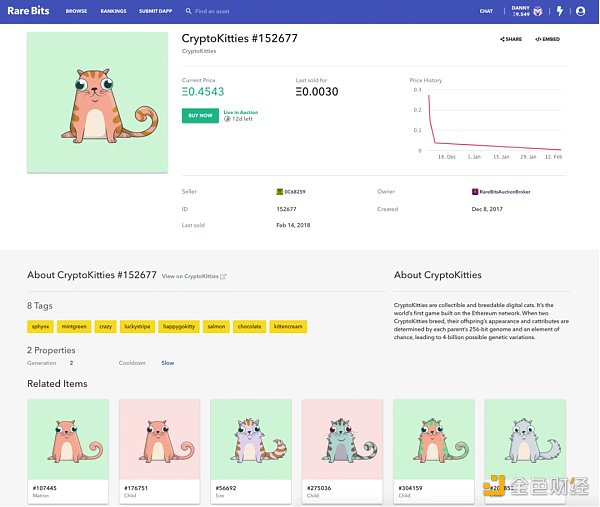Click the Rare Bits logo
This screenshot has height=507, width=600.
(x=28, y=11)
